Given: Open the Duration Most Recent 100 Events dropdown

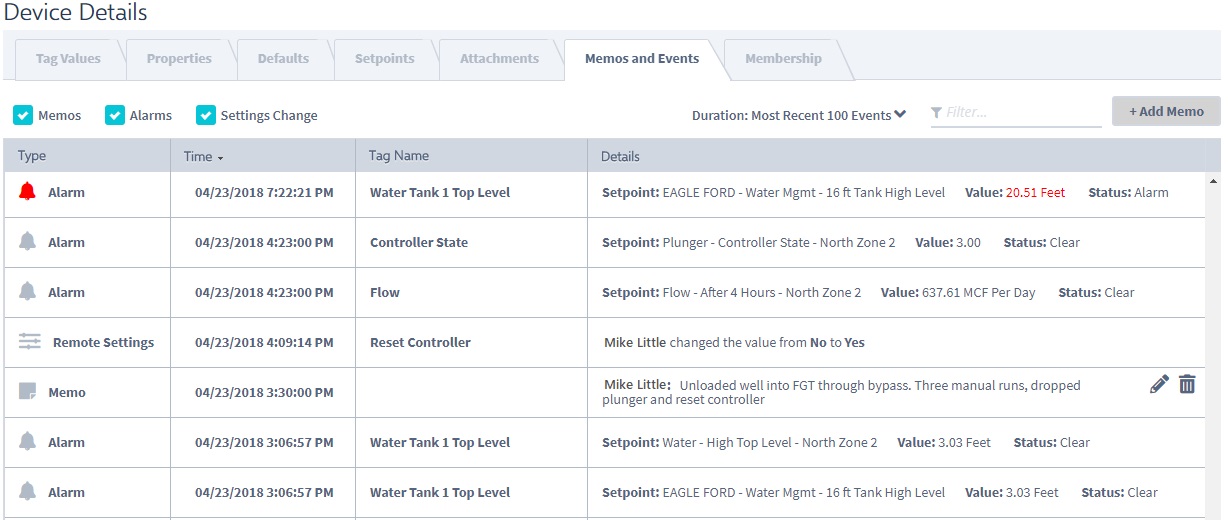Looking at the screenshot, I should click(799, 115).
